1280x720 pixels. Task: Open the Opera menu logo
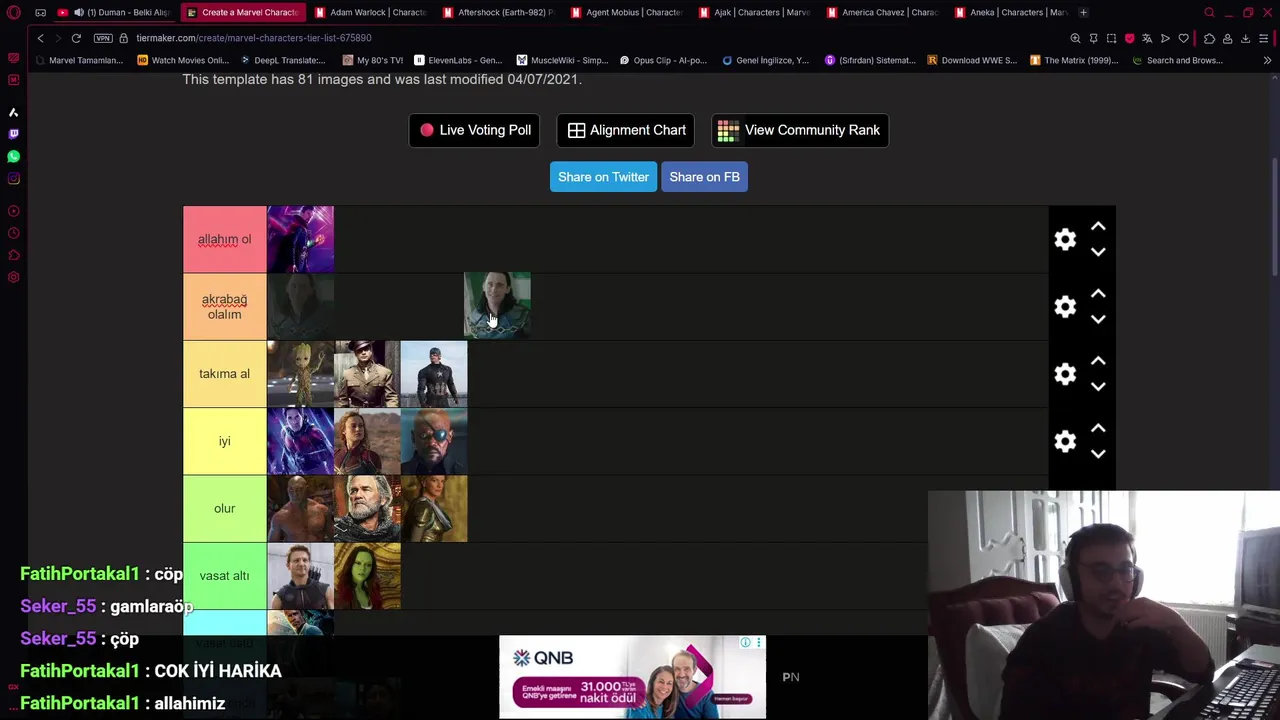13,12
